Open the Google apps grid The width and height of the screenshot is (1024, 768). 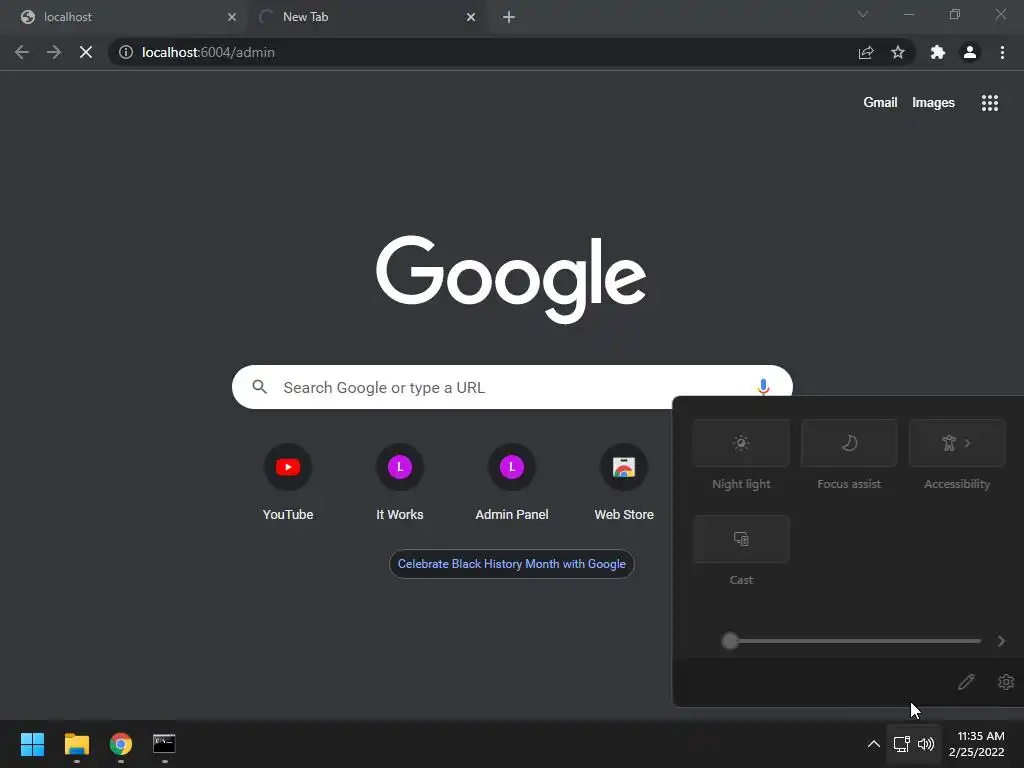click(x=990, y=103)
